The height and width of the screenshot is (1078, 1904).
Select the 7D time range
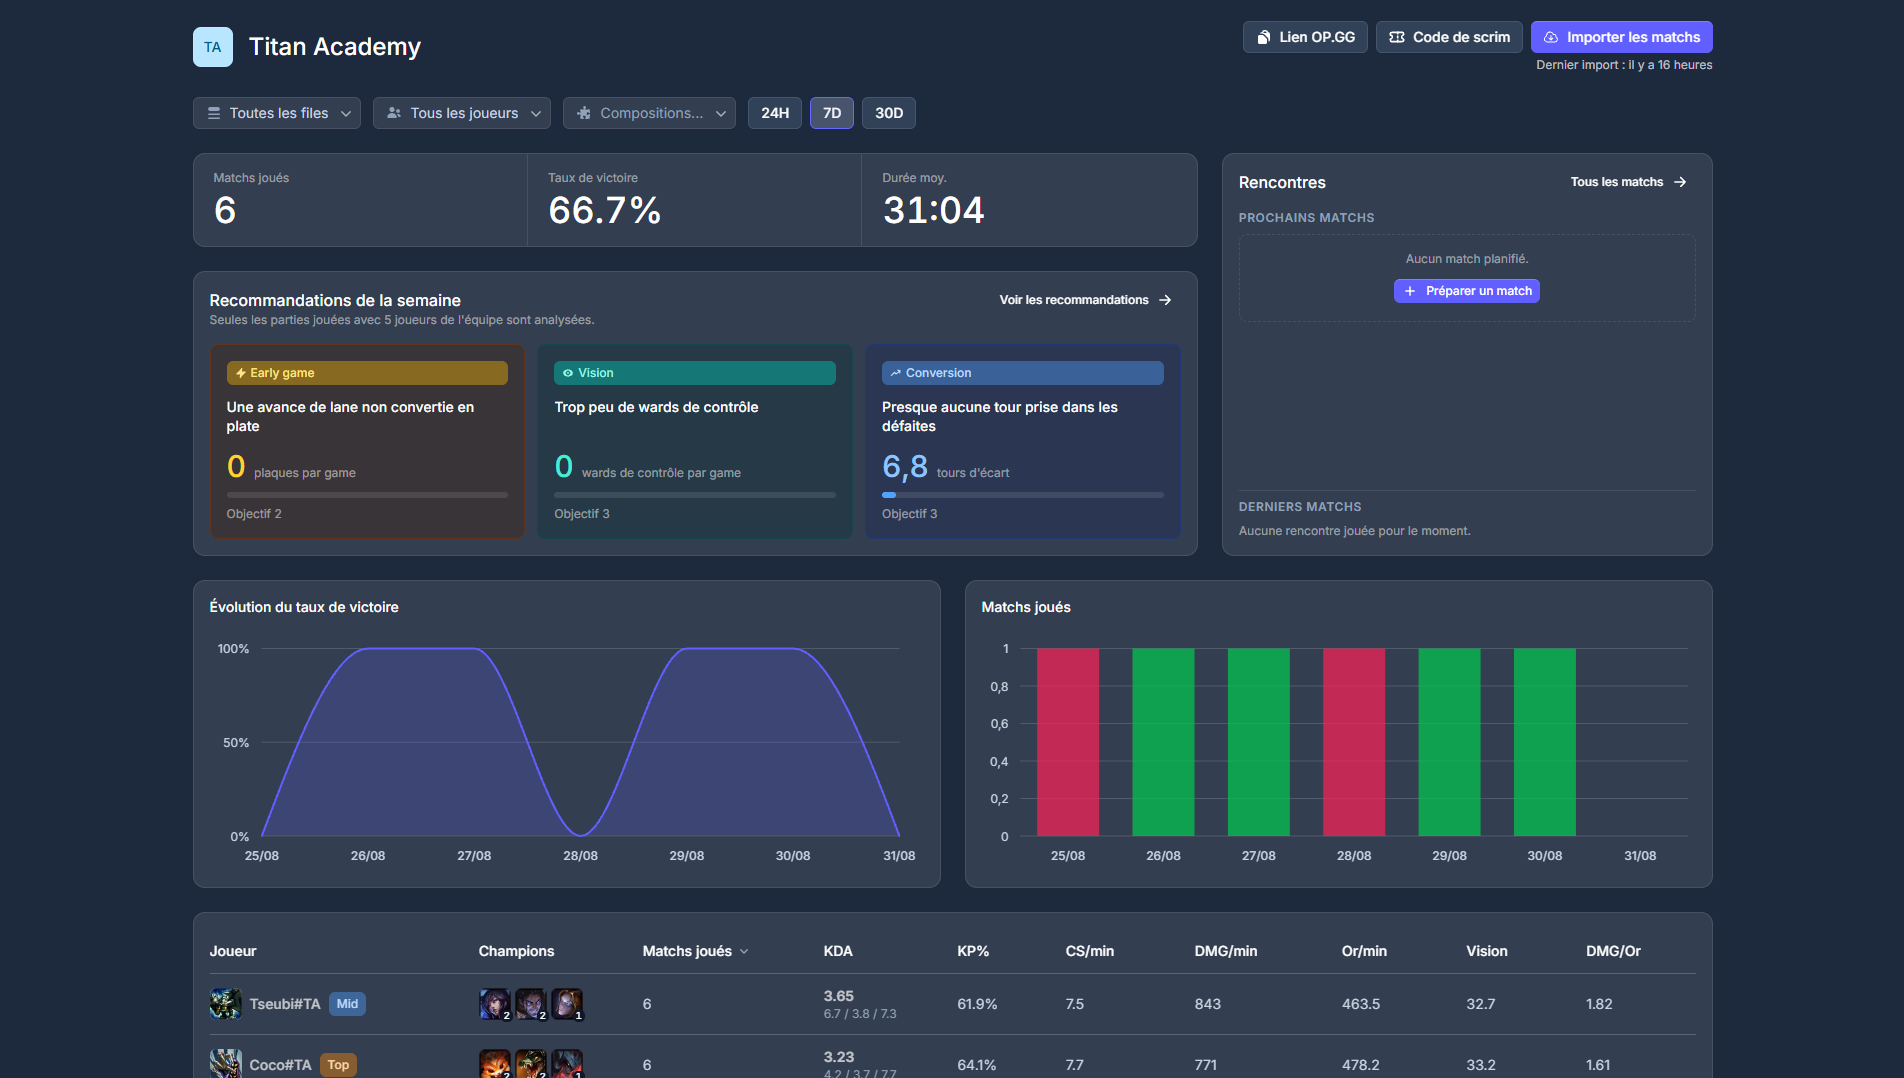click(832, 113)
